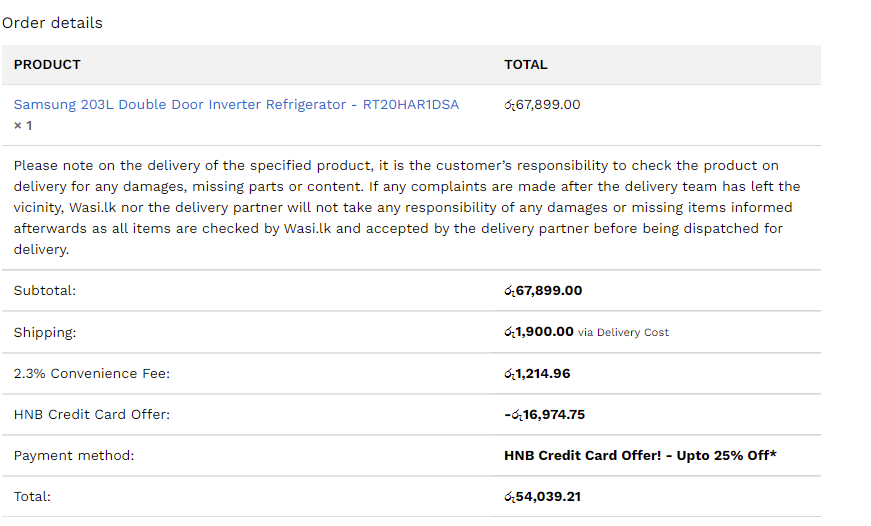
Task: Select the convenience fee value 1,214.96
Action: 537,373
